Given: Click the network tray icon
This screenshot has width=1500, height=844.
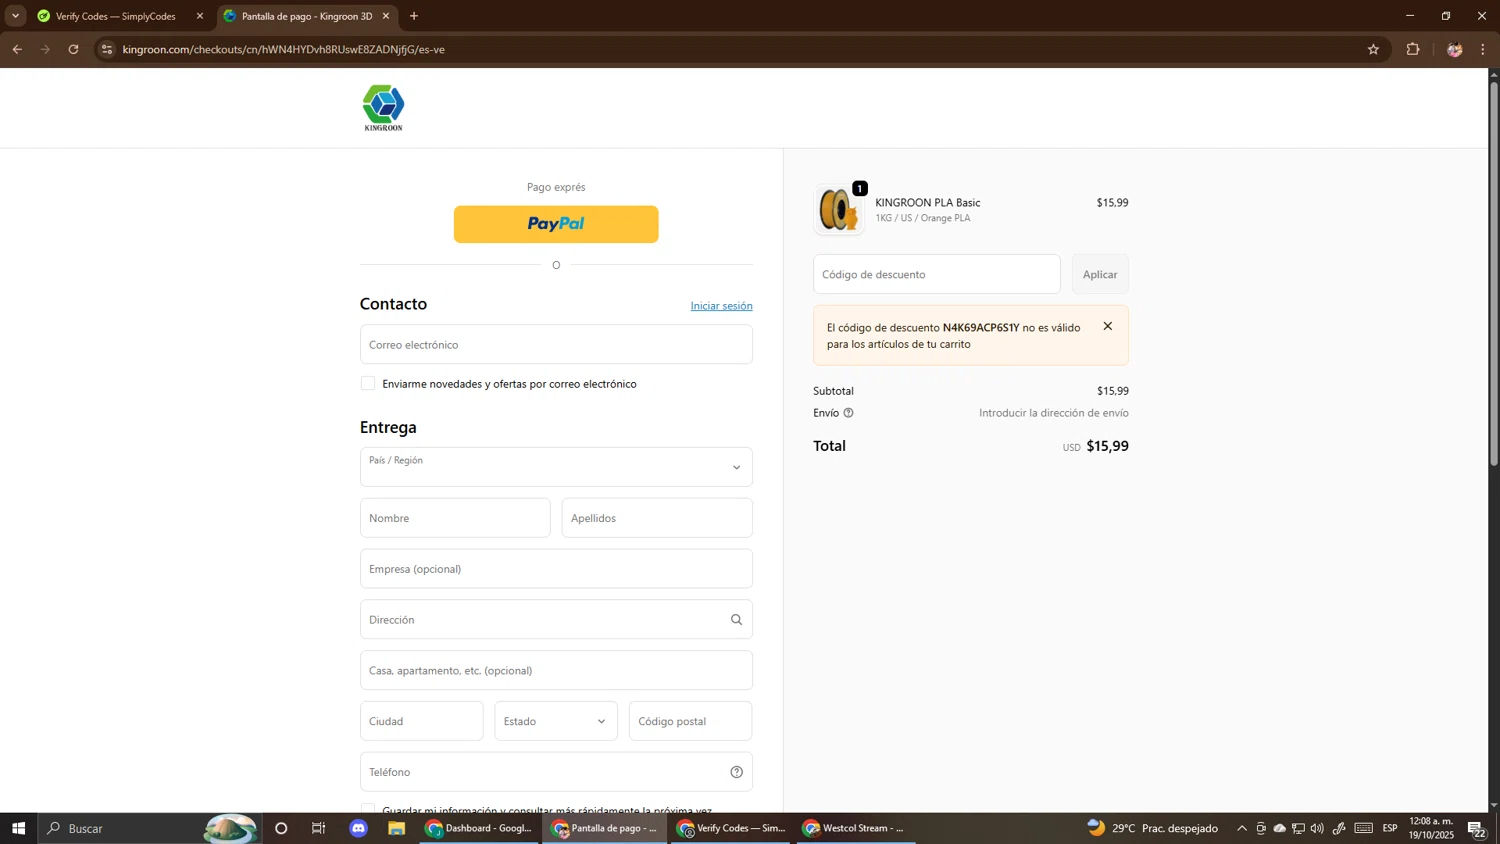Looking at the screenshot, I should click(1298, 828).
